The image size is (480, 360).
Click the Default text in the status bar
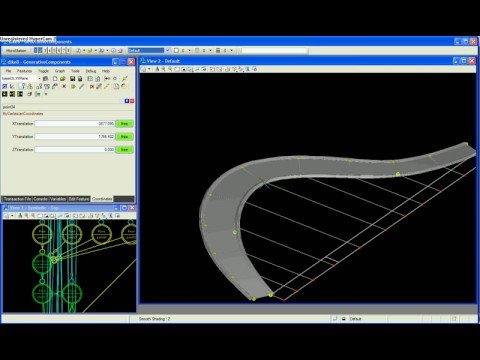(x=355, y=319)
